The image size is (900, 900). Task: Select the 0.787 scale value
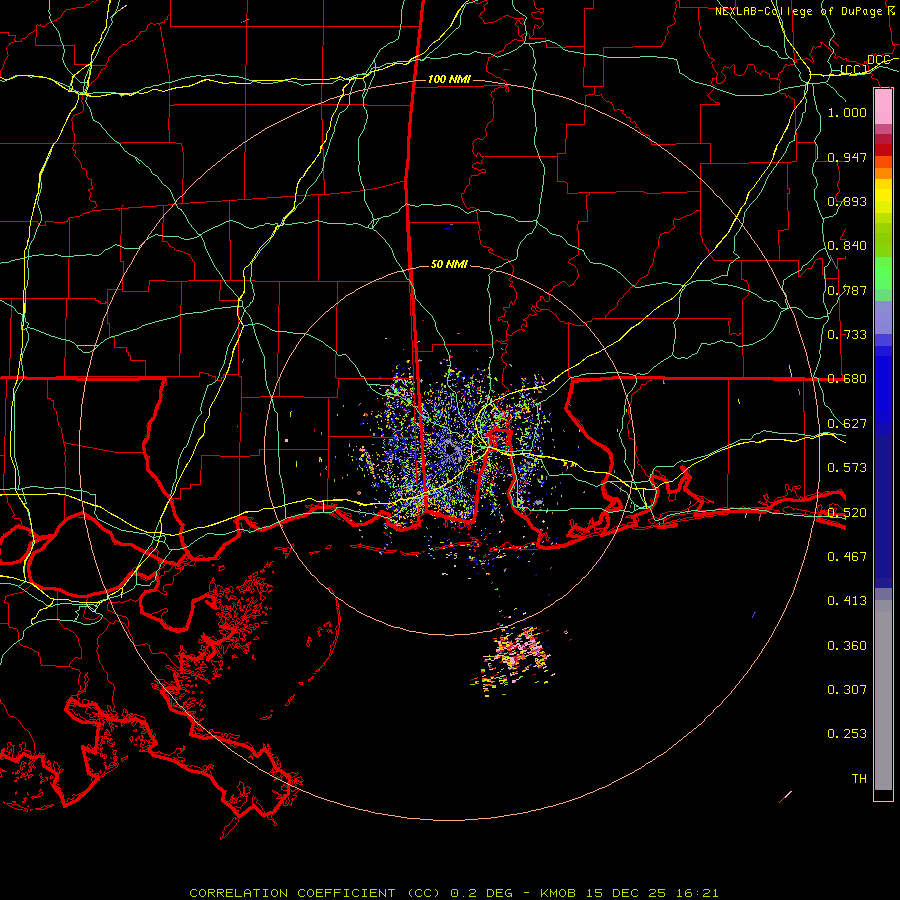(x=847, y=290)
